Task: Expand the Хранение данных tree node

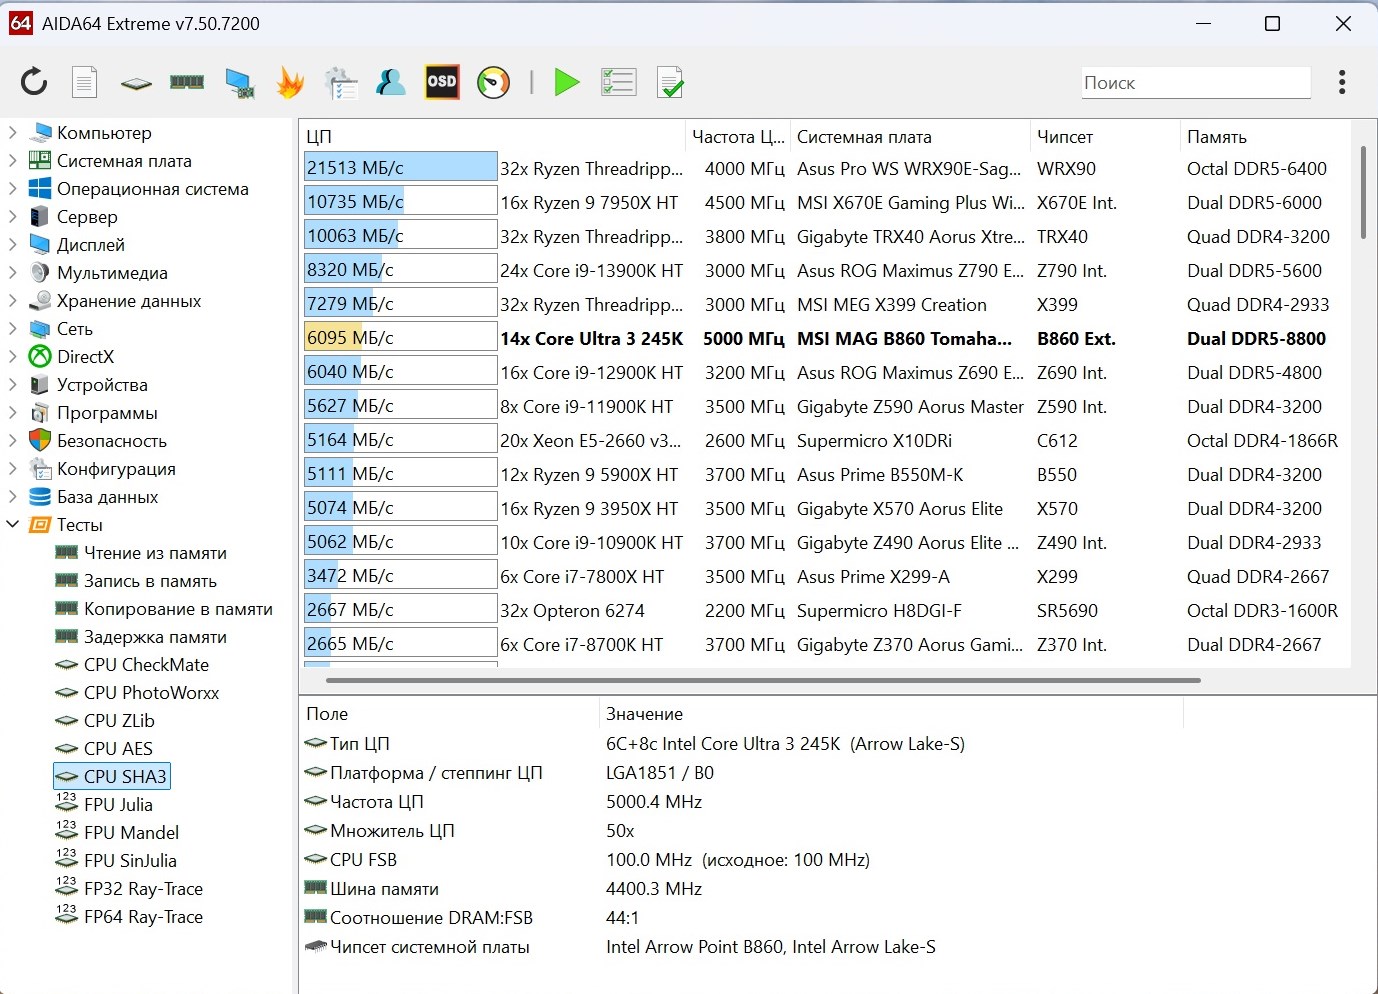Action: tap(13, 300)
